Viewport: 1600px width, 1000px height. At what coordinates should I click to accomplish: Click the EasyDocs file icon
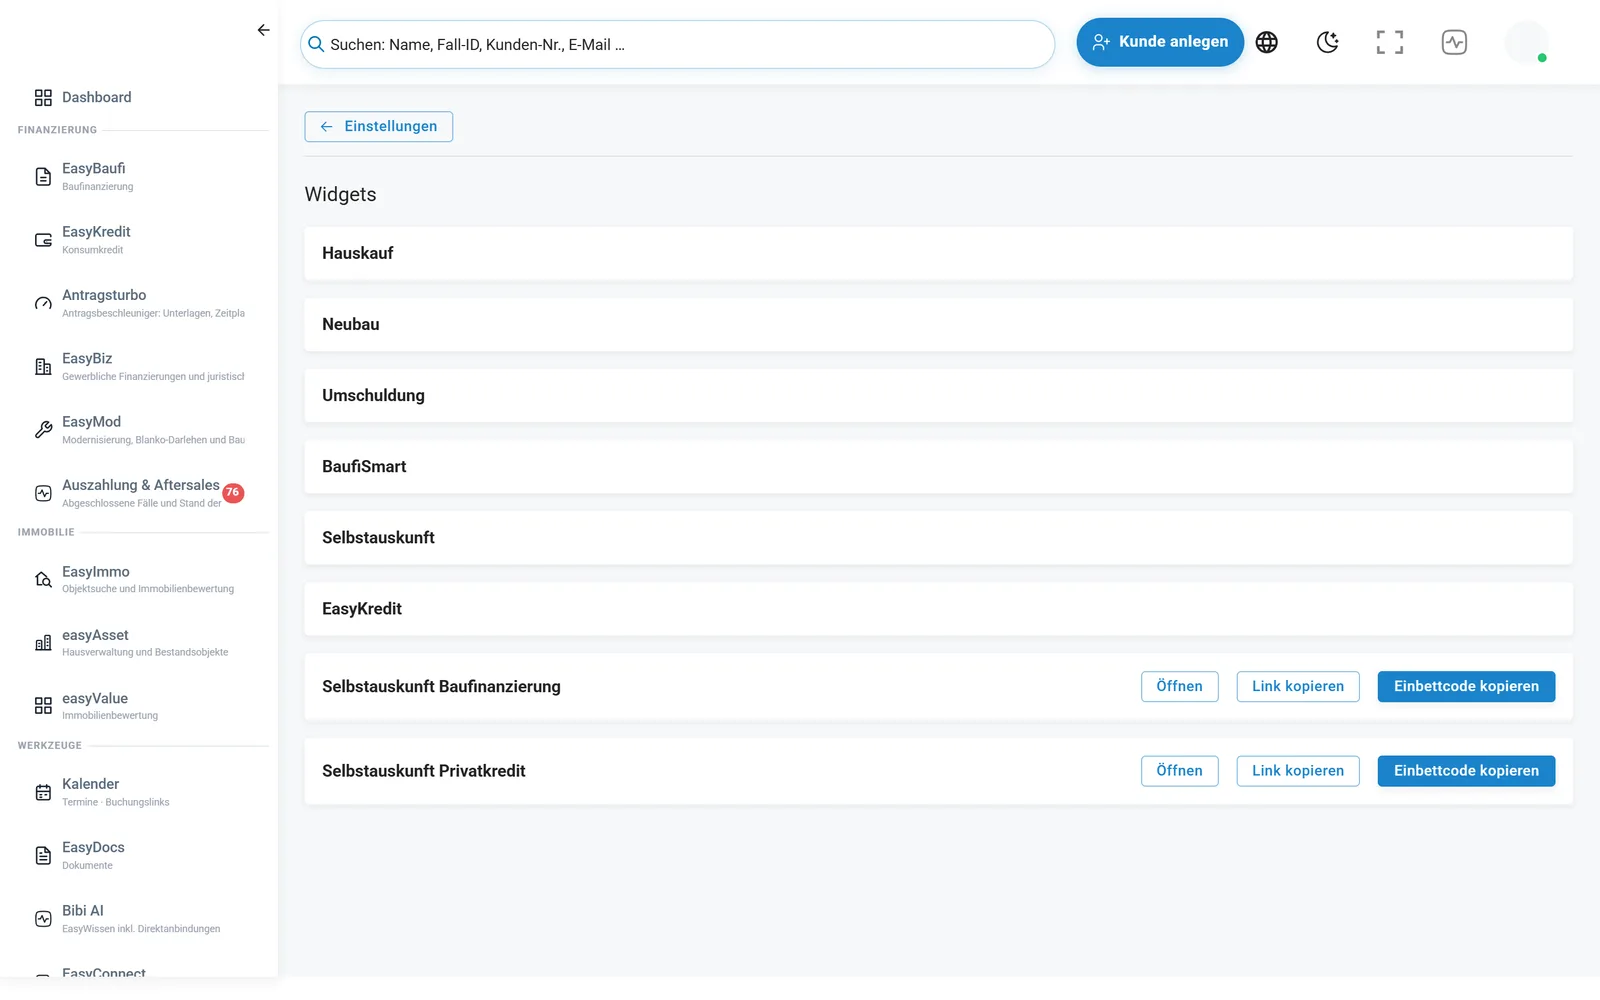pyautogui.click(x=43, y=855)
